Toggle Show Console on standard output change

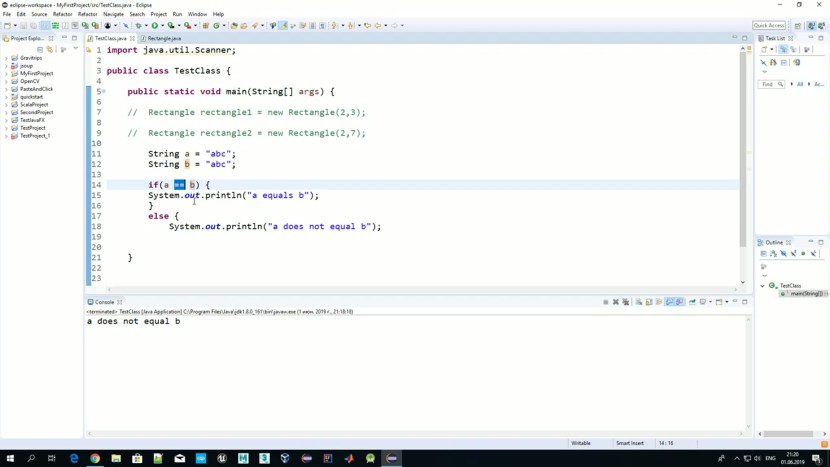670,302
